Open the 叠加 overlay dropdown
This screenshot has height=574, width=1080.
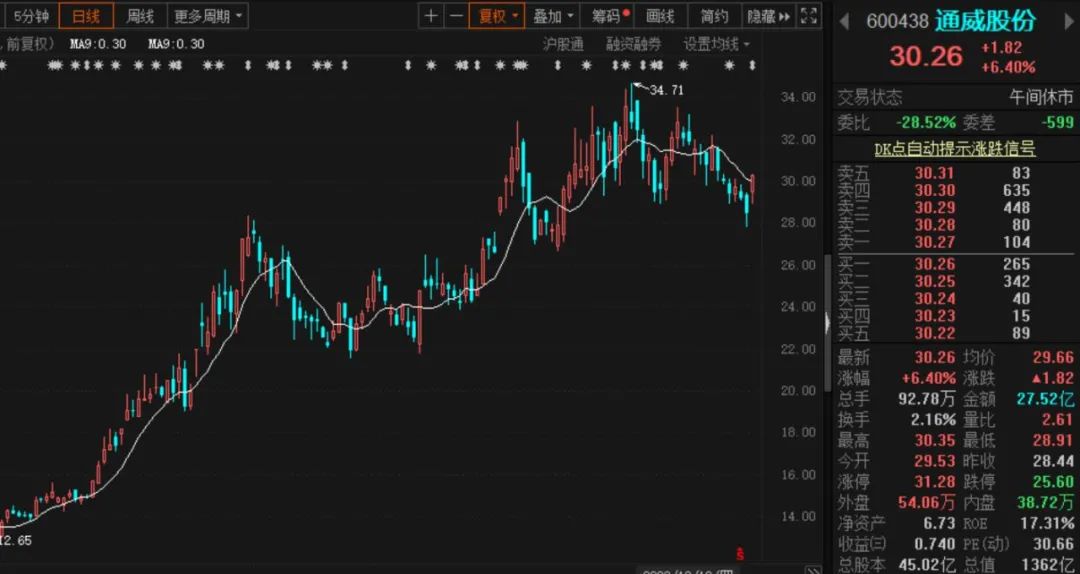point(552,16)
